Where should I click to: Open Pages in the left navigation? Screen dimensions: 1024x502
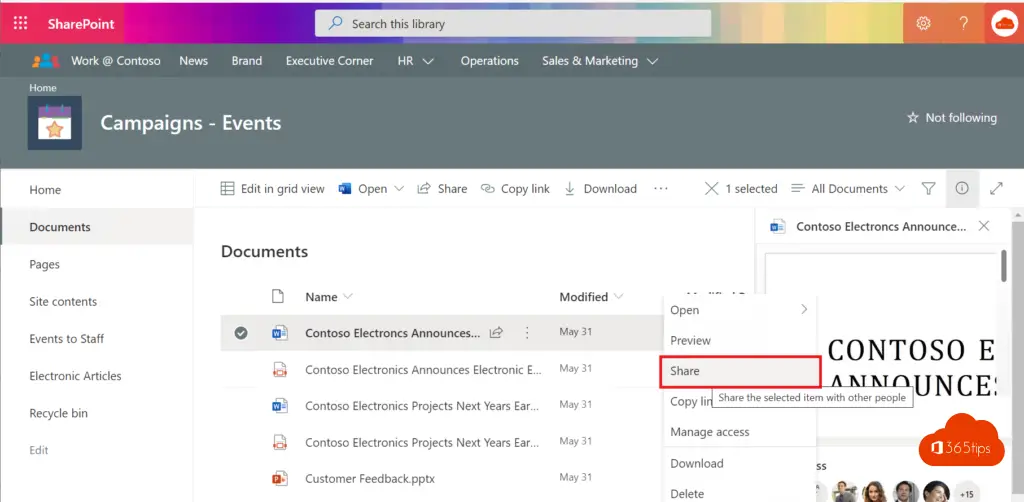[x=44, y=264]
